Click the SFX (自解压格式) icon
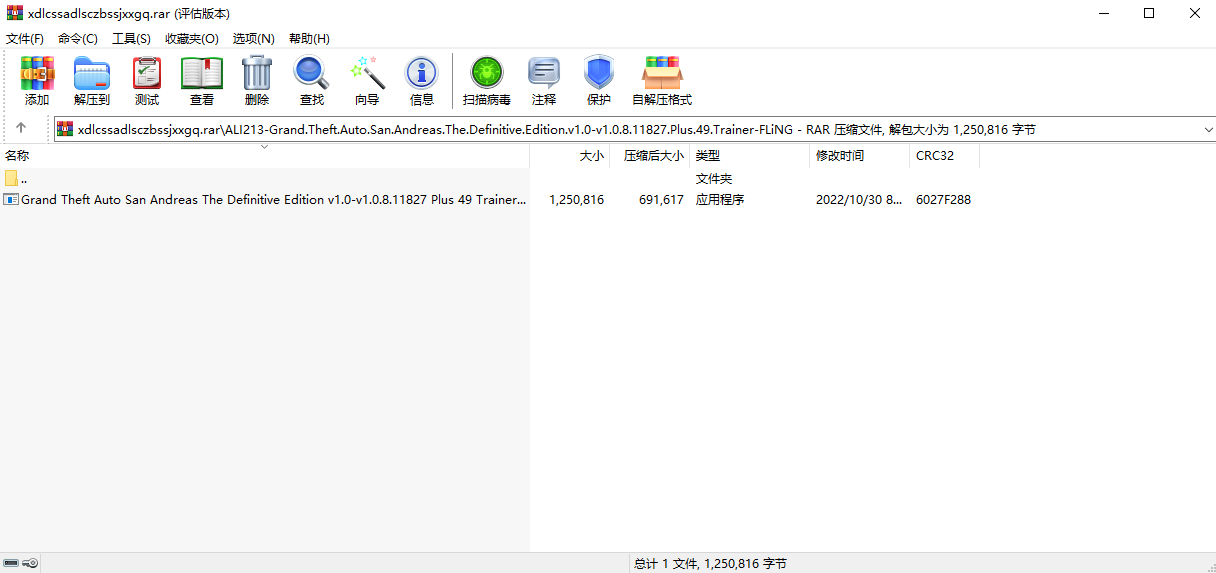The width and height of the screenshot is (1216, 573). 662,81
